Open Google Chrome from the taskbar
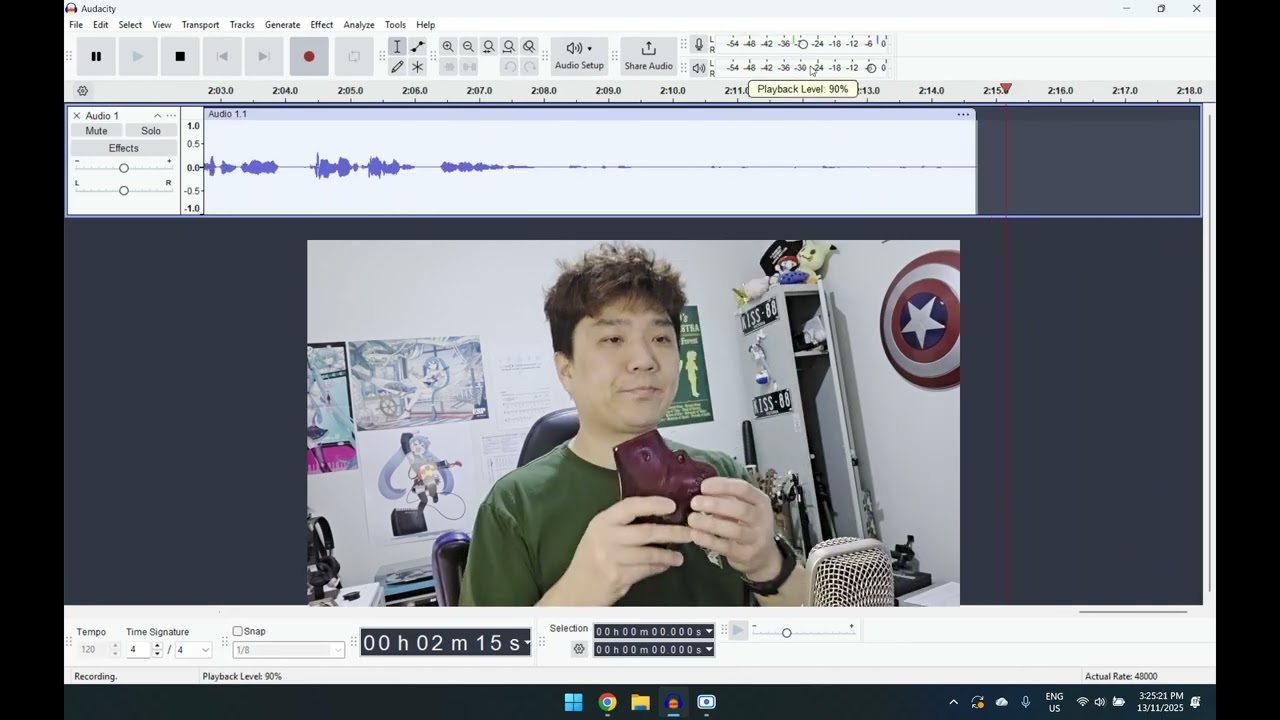This screenshot has width=1280, height=720. [x=607, y=702]
